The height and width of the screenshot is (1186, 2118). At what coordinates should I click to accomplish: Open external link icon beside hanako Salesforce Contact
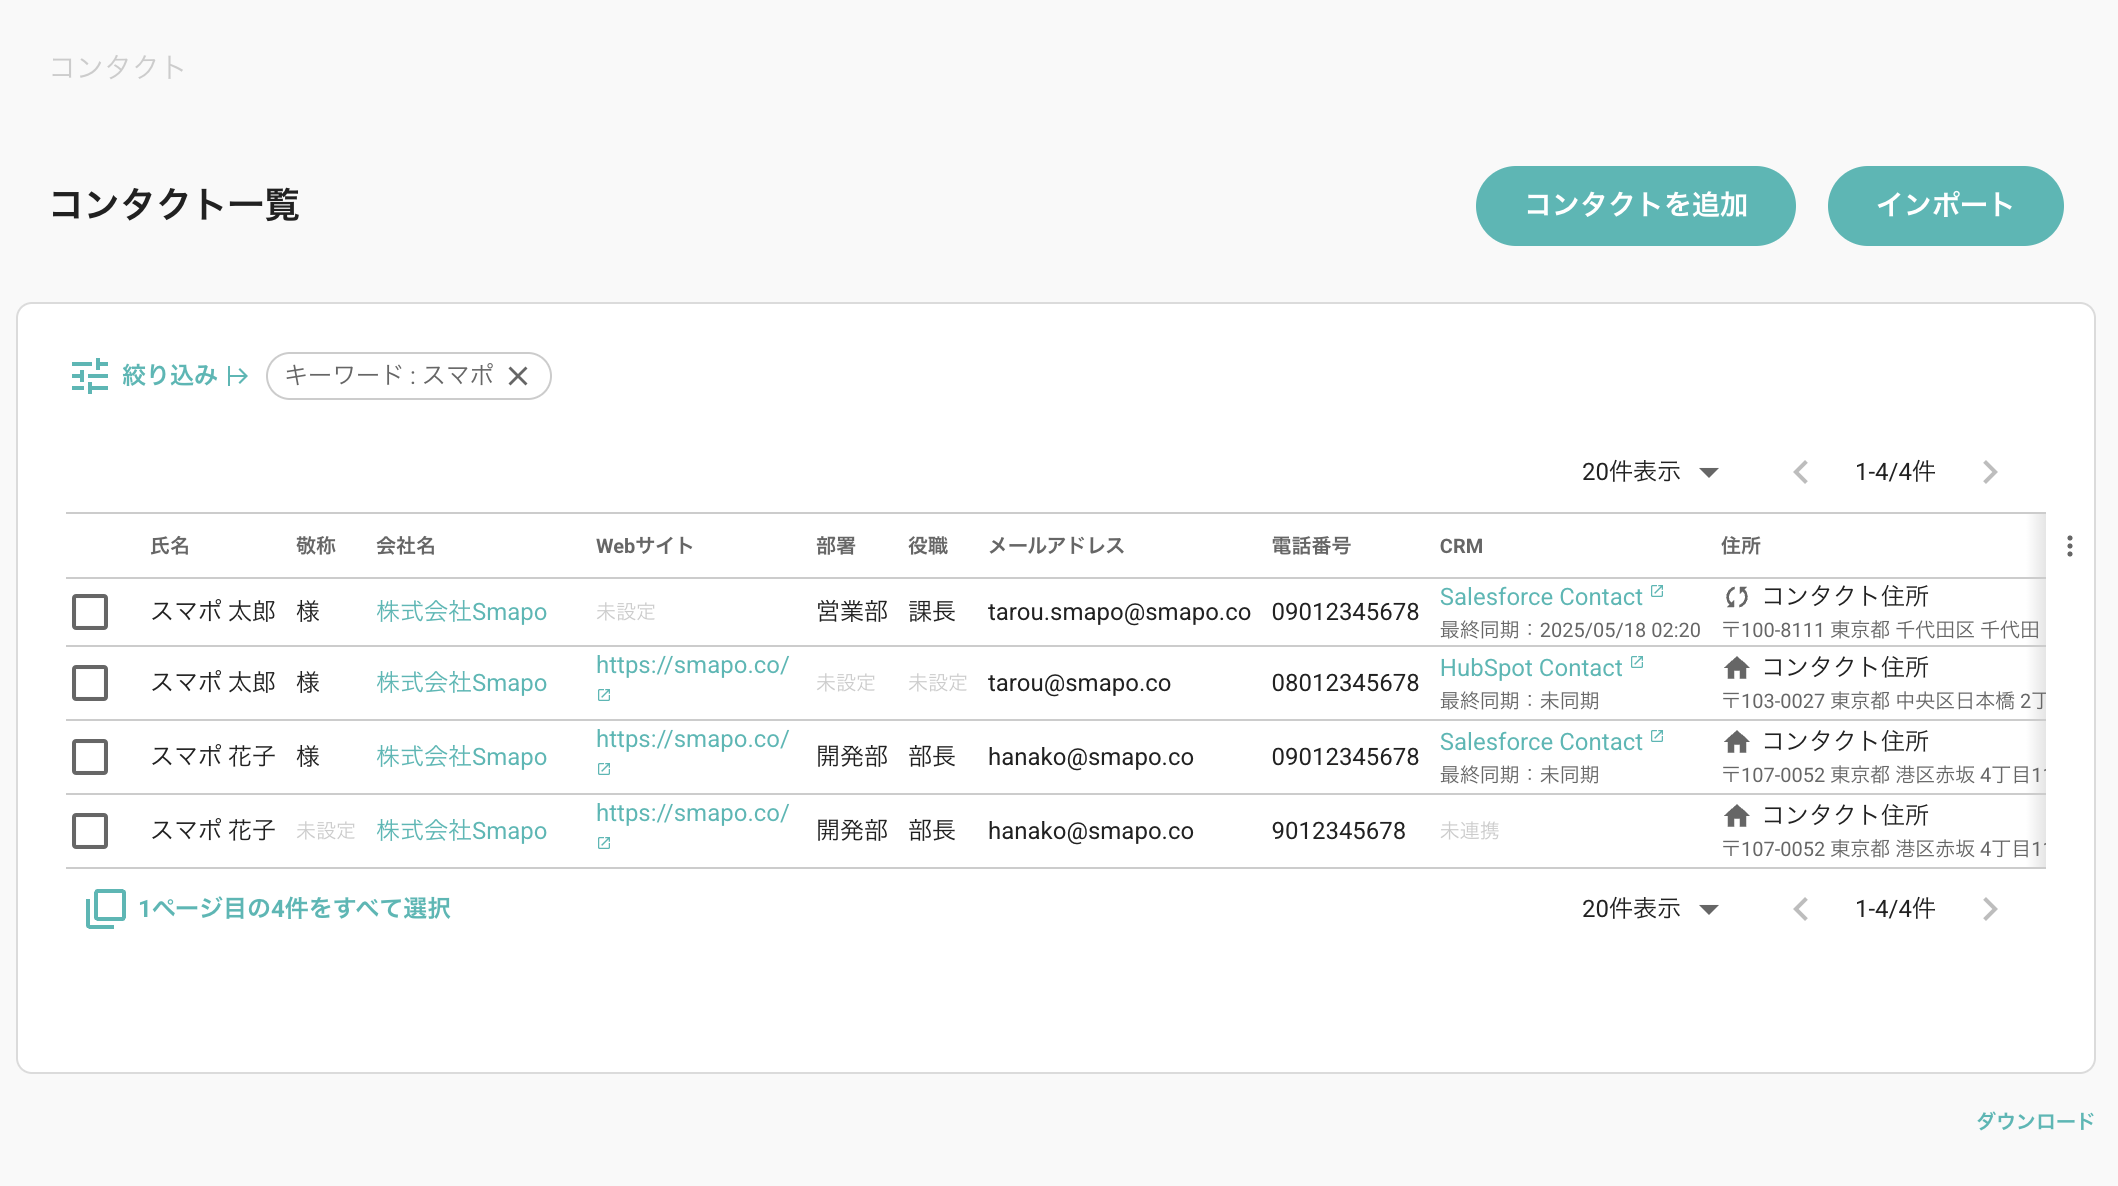coord(1657,736)
